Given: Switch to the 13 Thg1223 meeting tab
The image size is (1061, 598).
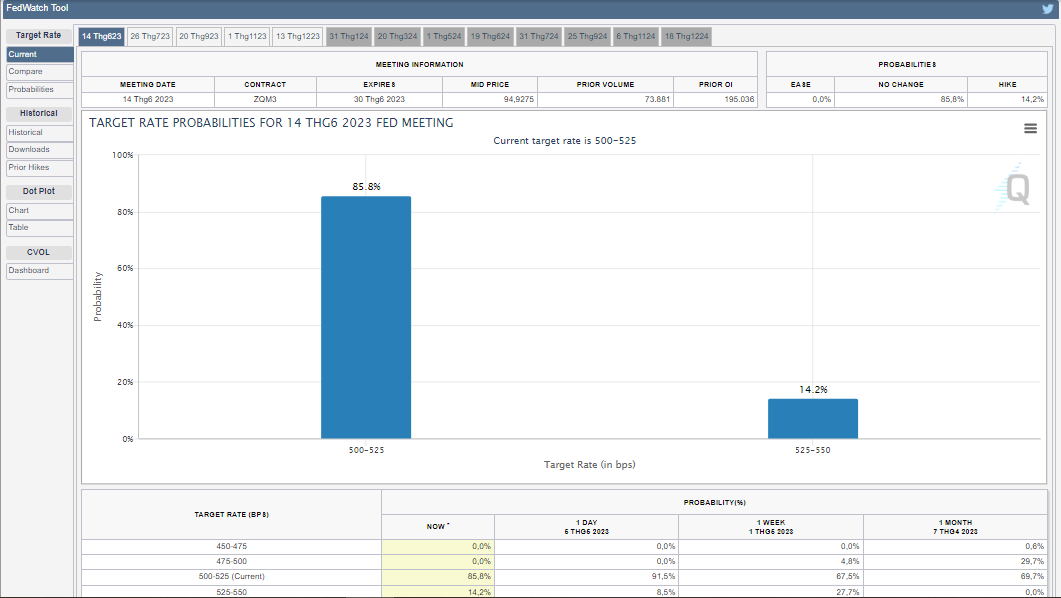Looking at the screenshot, I should click(x=298, y=37).
